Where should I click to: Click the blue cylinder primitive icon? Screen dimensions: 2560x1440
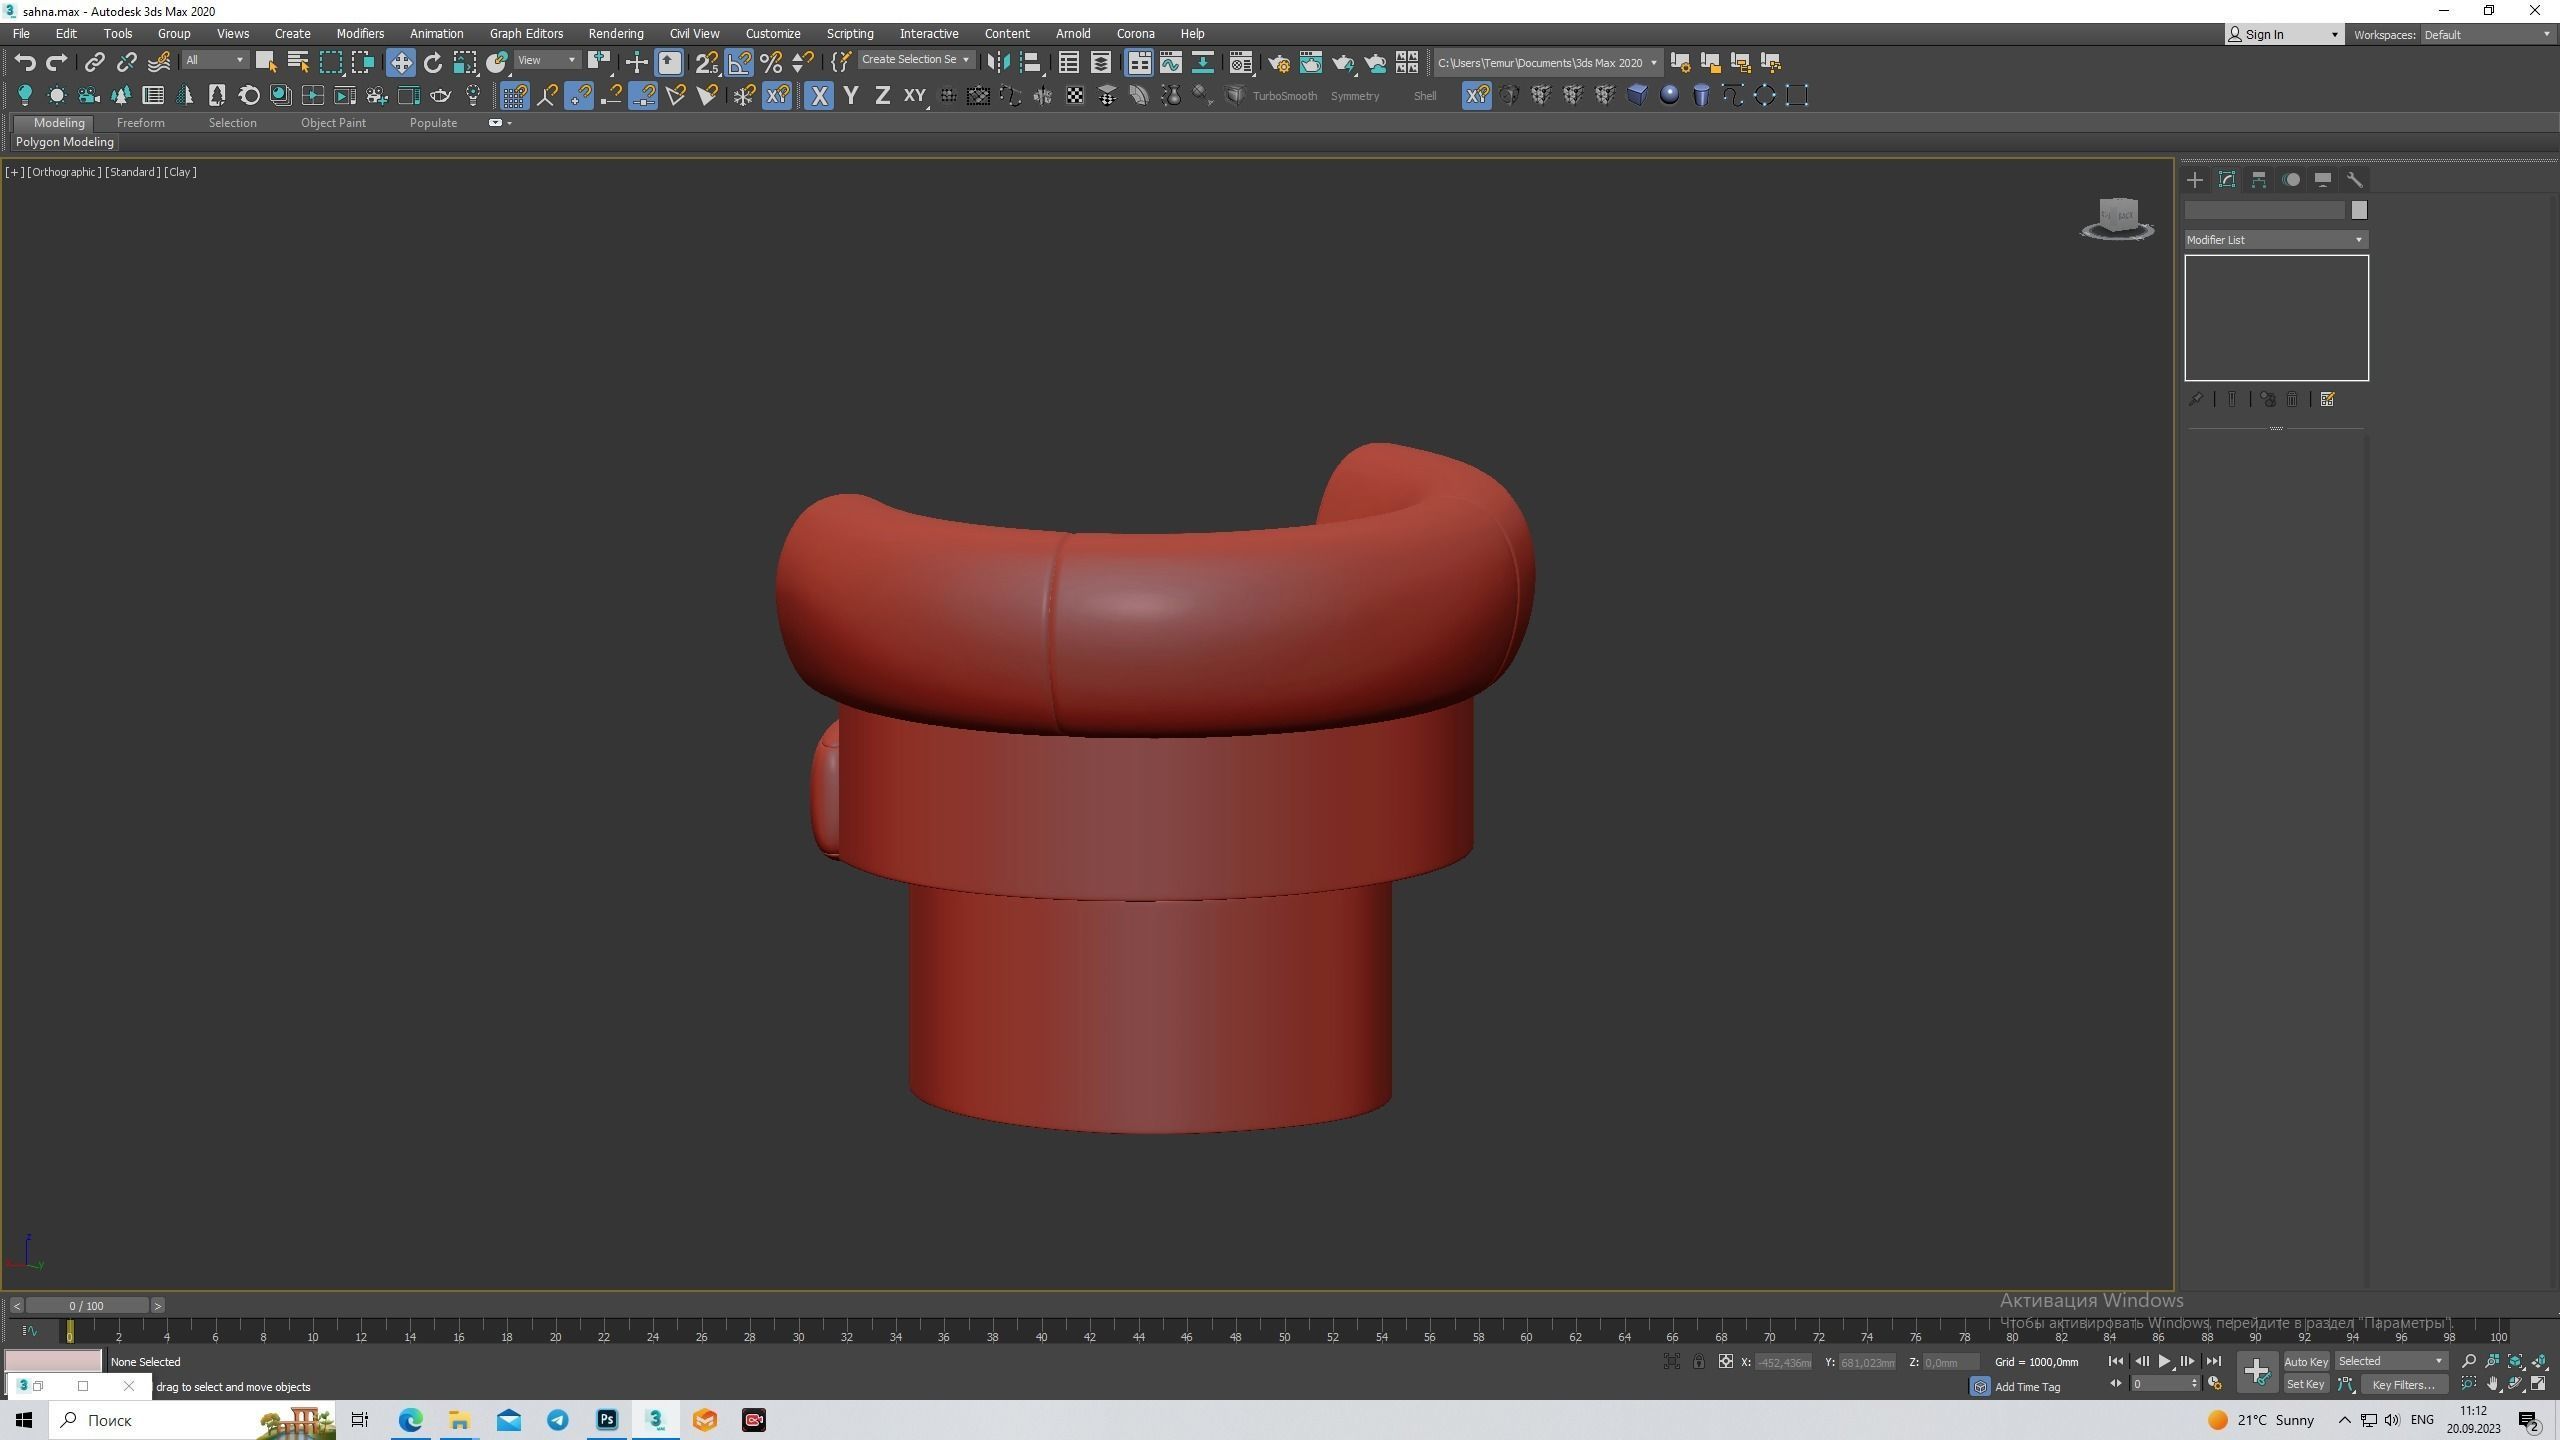point(1701,95)
